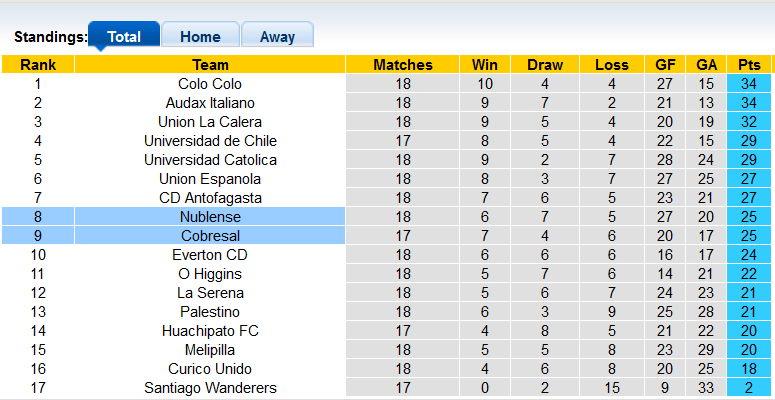
Task: Select the Away standings tab
Action: 277,37
